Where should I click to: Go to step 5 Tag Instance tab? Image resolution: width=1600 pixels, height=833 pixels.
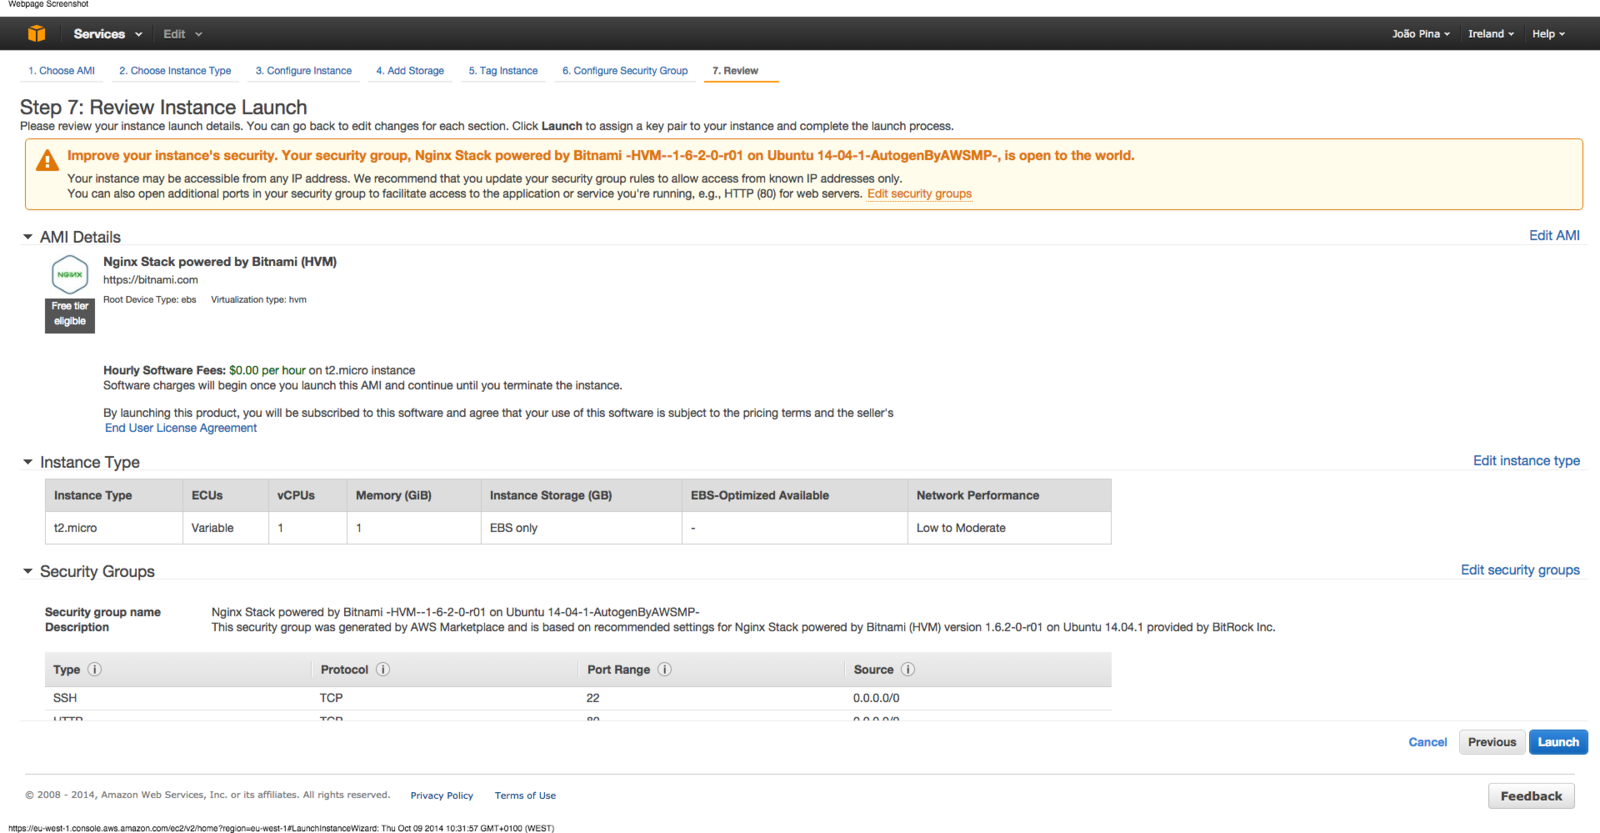[x=503, y=71]
